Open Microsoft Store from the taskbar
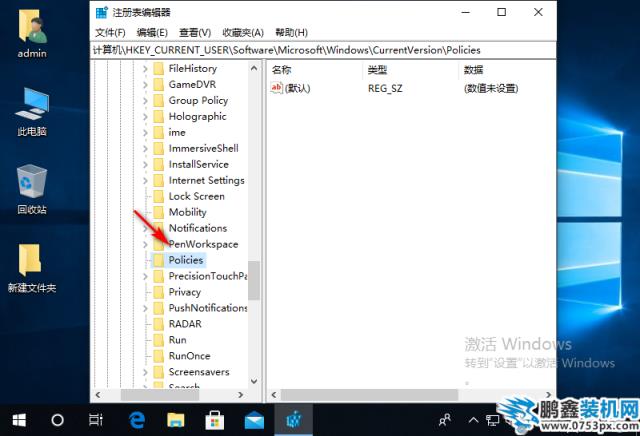Screen dimensions: 640x436 point(215,420)
